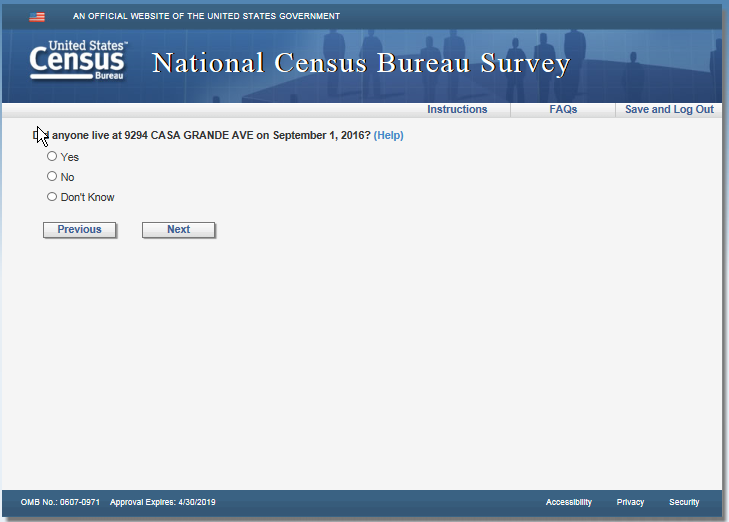Go back with the Previous button

80,230
